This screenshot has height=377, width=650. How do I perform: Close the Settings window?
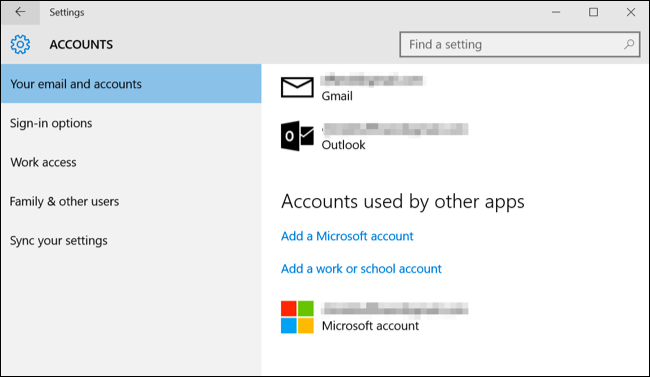pyautogui.click(x=631, y=12)
